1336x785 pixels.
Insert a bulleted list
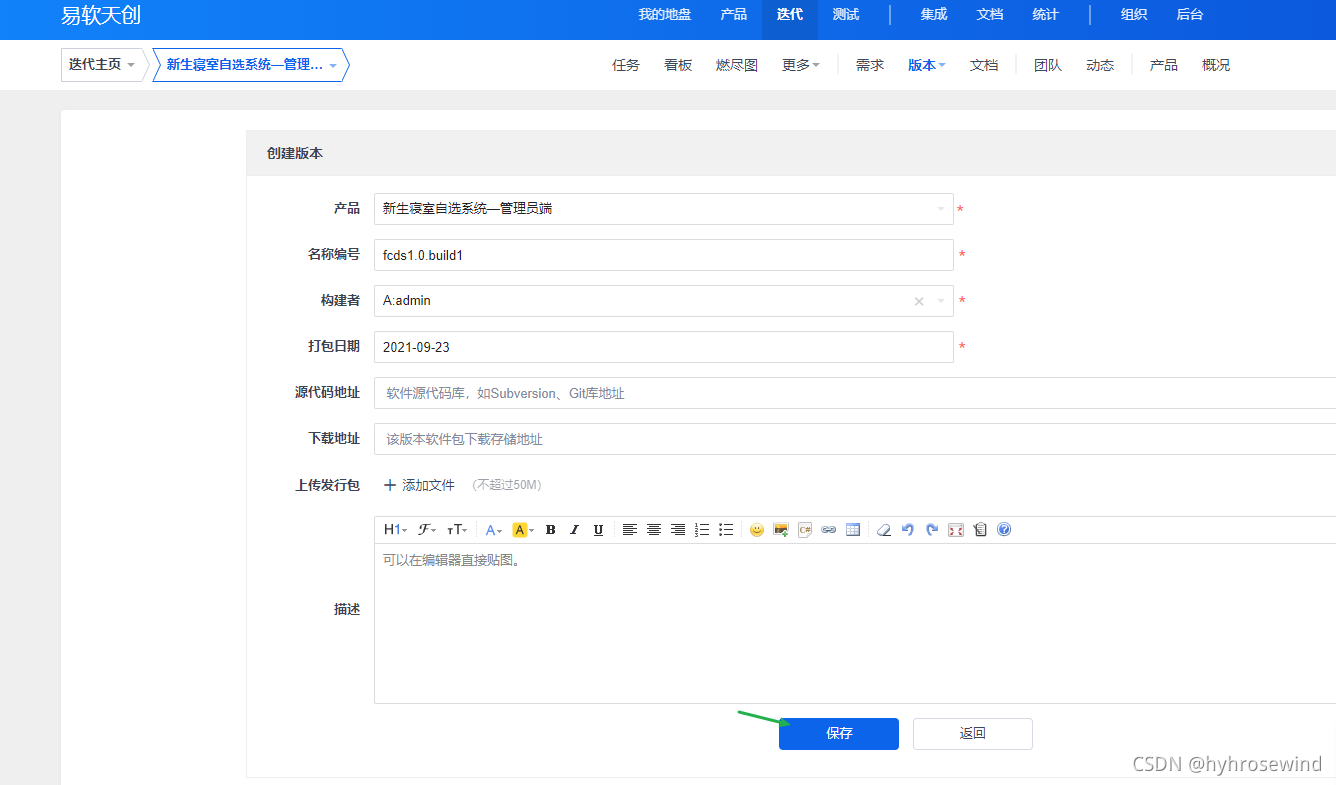[726, 530]
